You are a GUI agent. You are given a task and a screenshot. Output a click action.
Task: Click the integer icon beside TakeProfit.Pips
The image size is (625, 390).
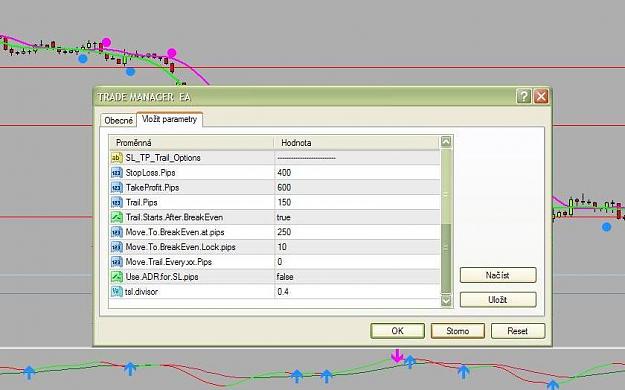click(x=116, y=187)
